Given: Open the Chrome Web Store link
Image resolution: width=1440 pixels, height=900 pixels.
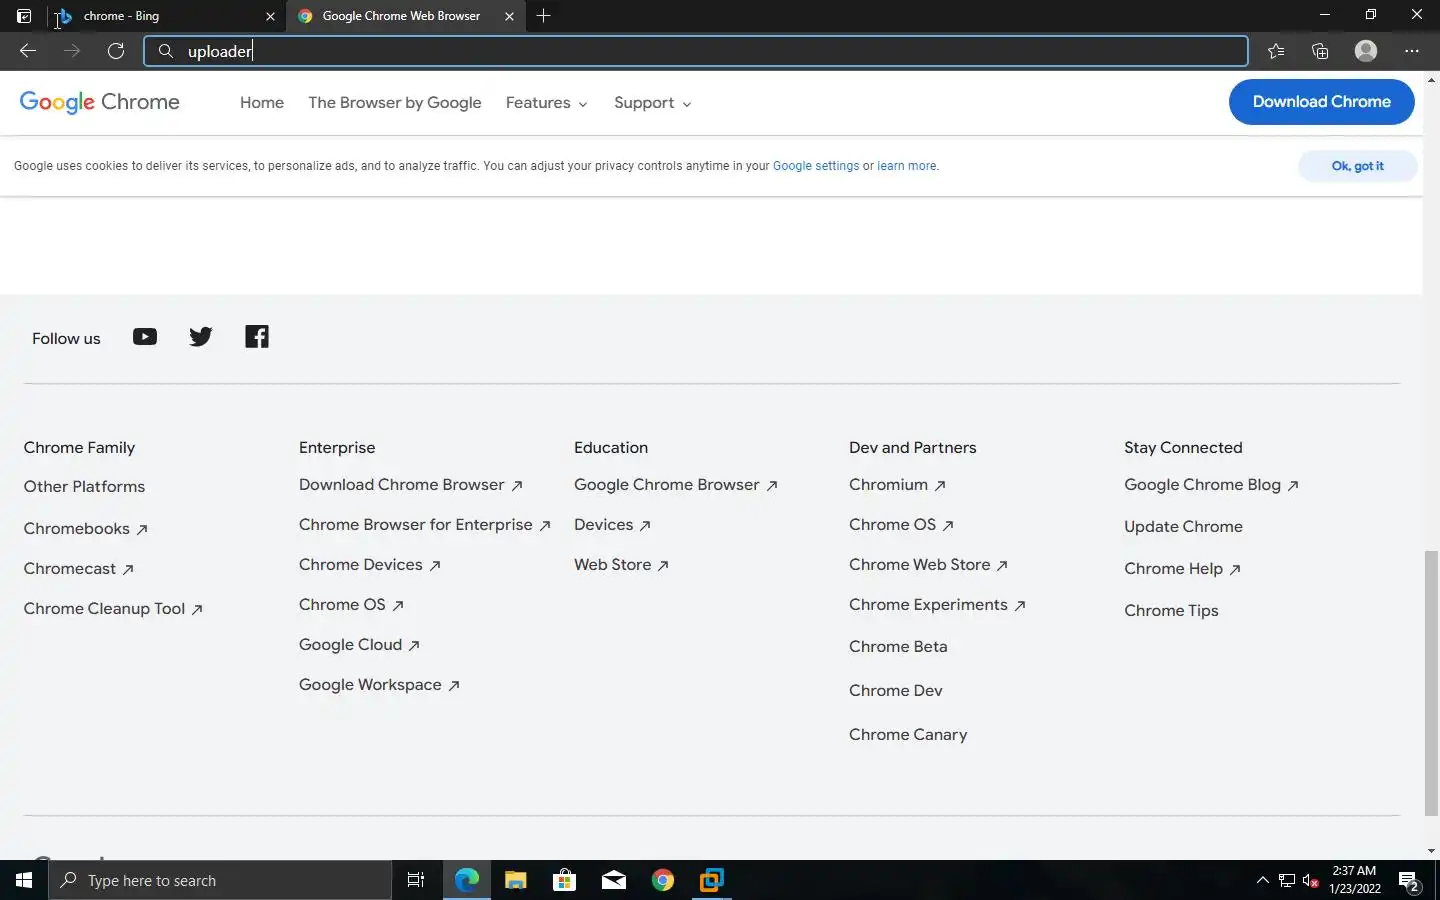Looking at the screenshot, I should click(929, 565).
